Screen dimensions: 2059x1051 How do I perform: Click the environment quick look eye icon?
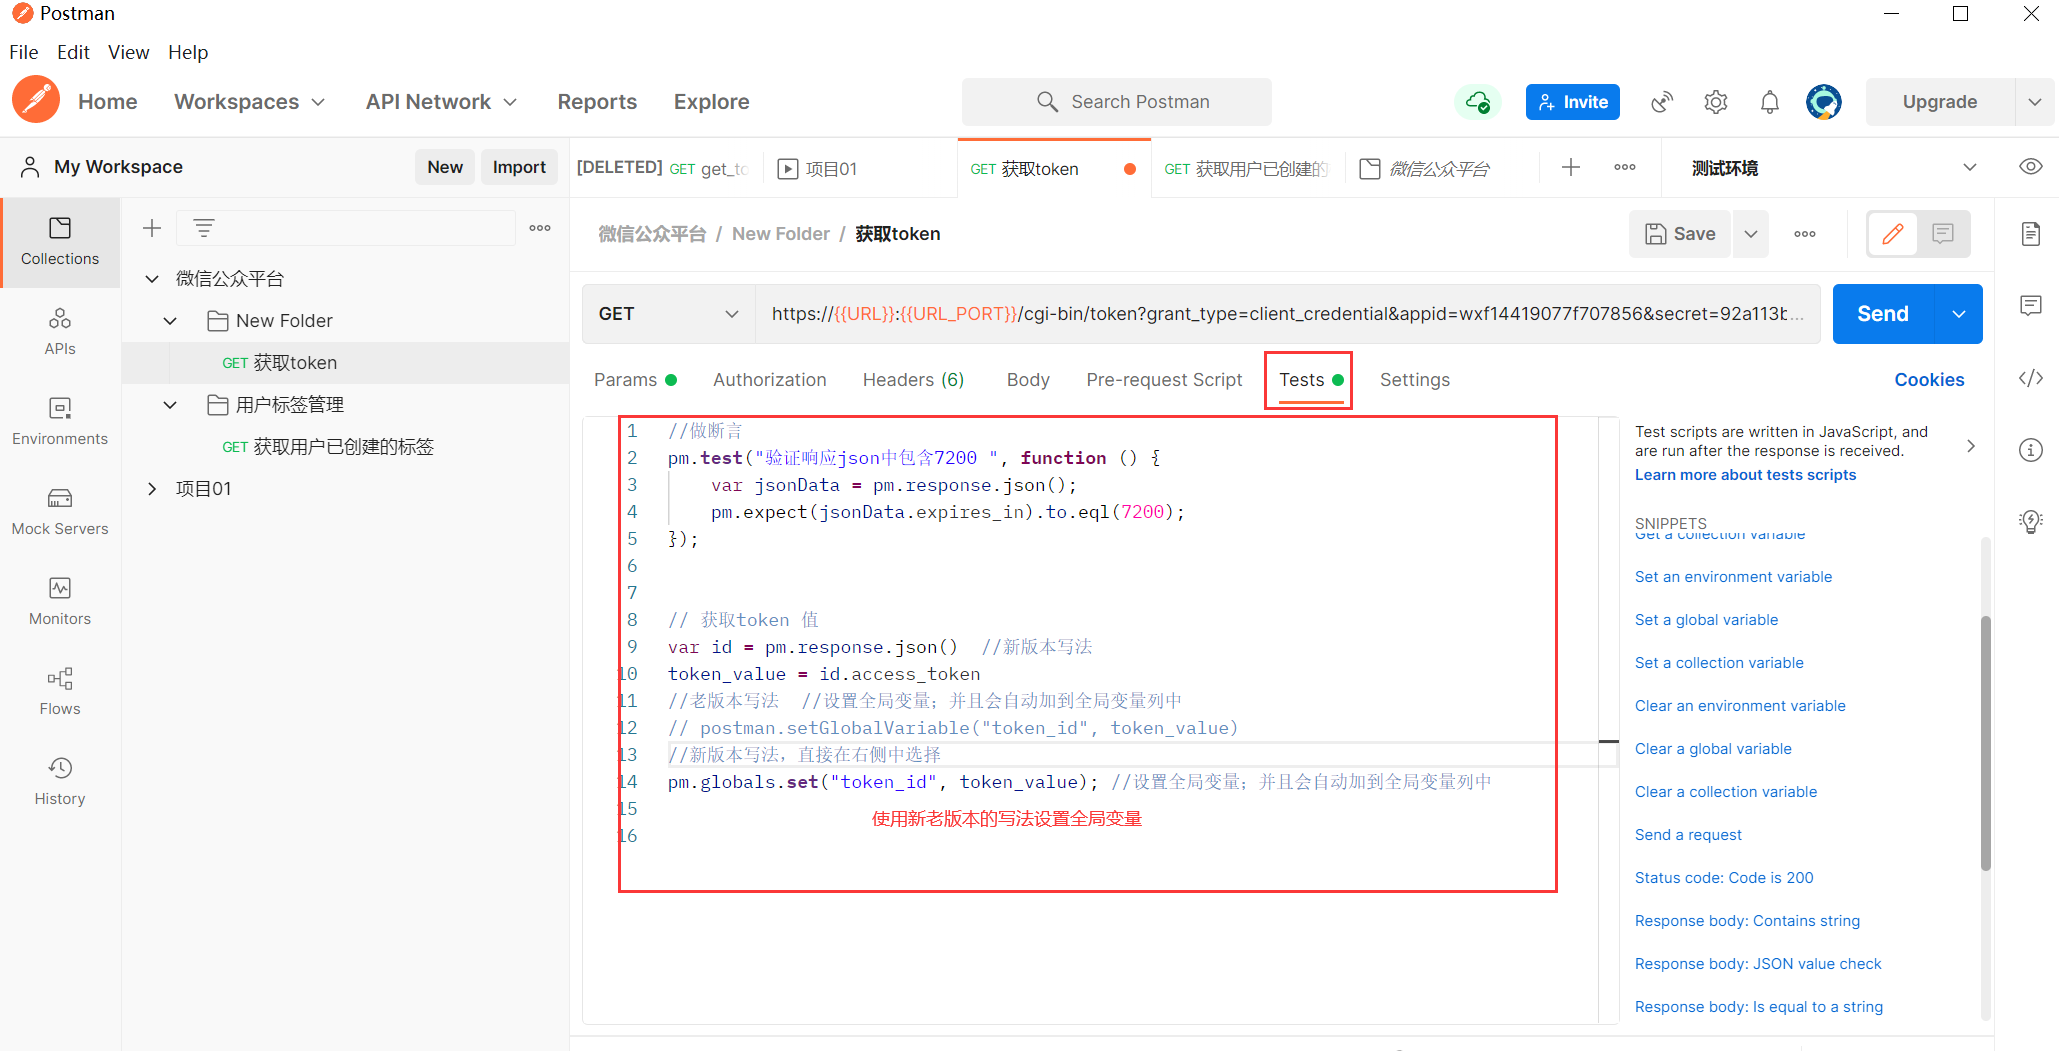point(2030,167)
